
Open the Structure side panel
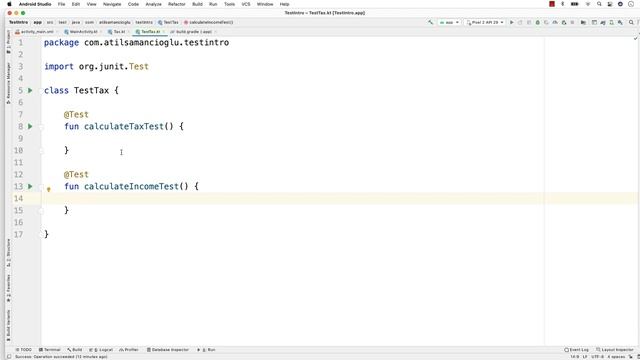pyautogui.click(x=8, y=253)
